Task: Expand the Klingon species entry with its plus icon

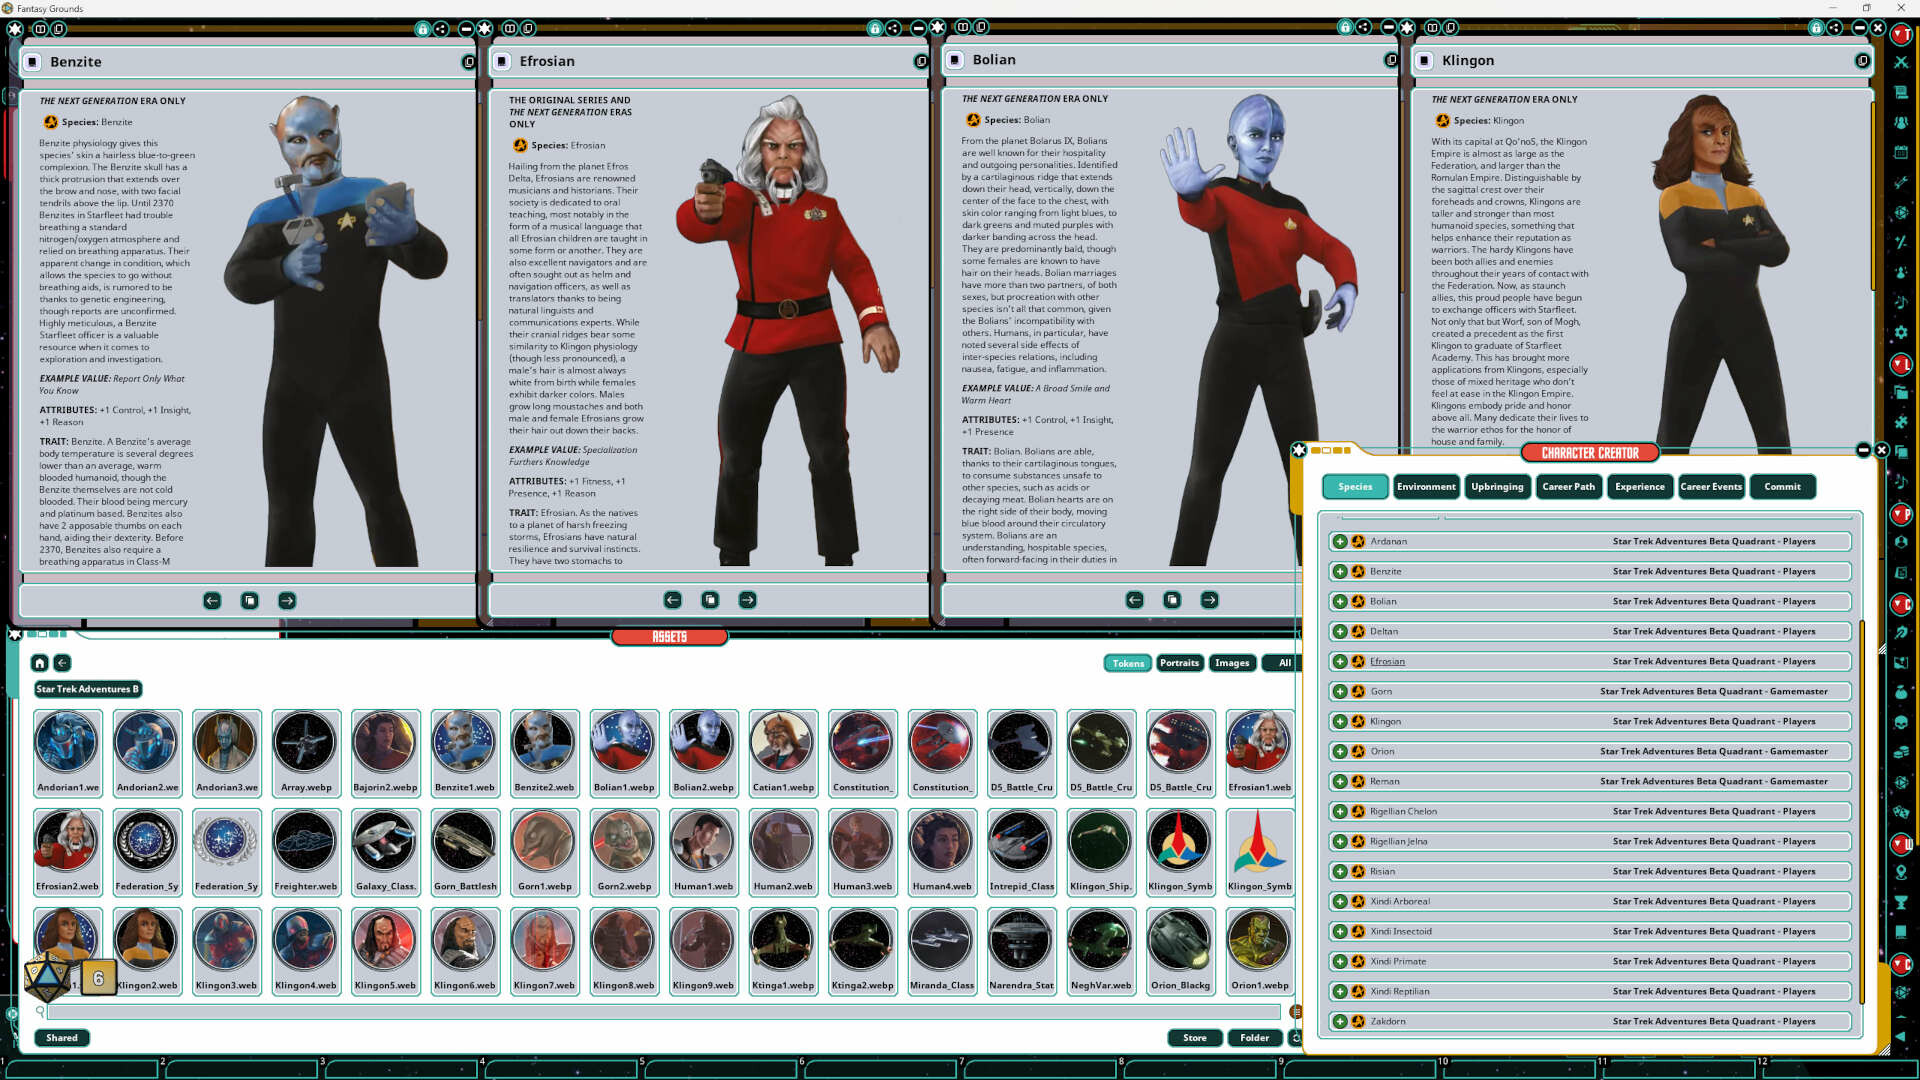Action: click(x=1340, y=721)
